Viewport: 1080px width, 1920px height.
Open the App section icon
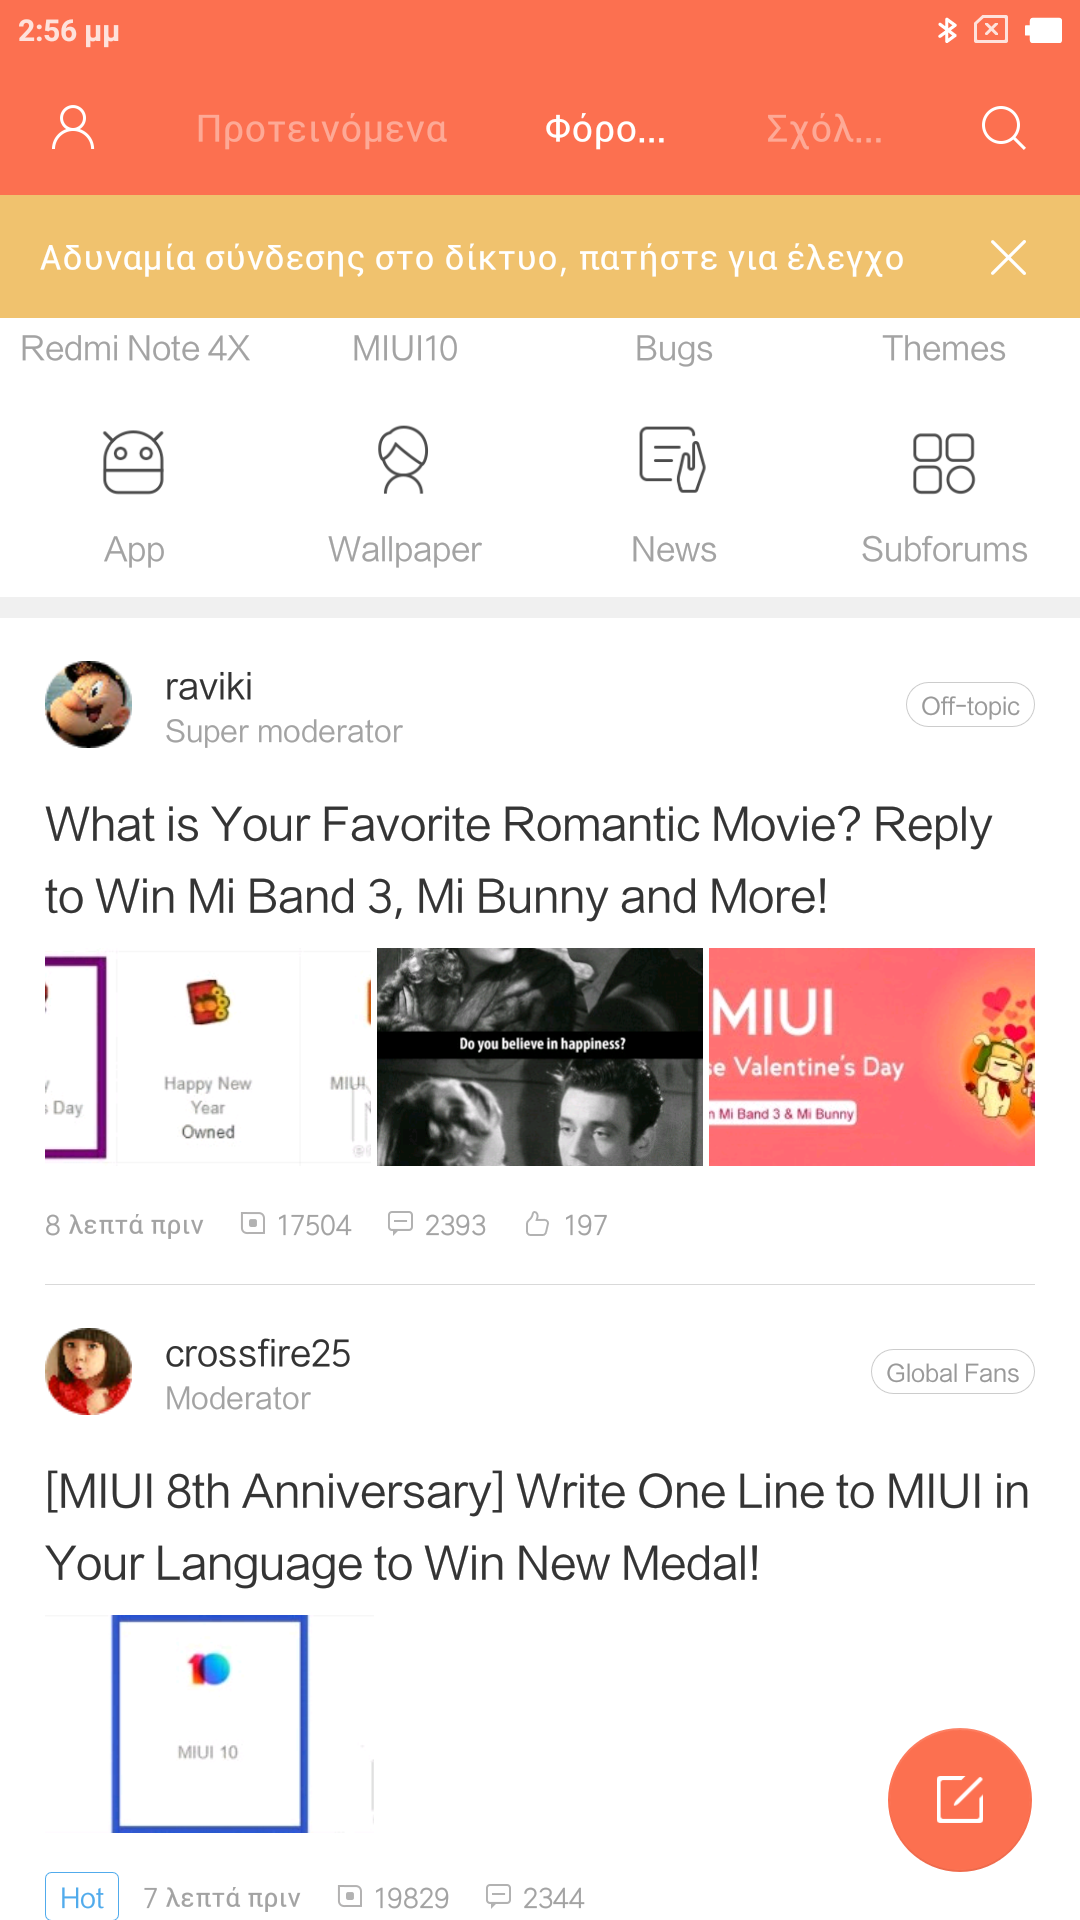tap(134, 462)
